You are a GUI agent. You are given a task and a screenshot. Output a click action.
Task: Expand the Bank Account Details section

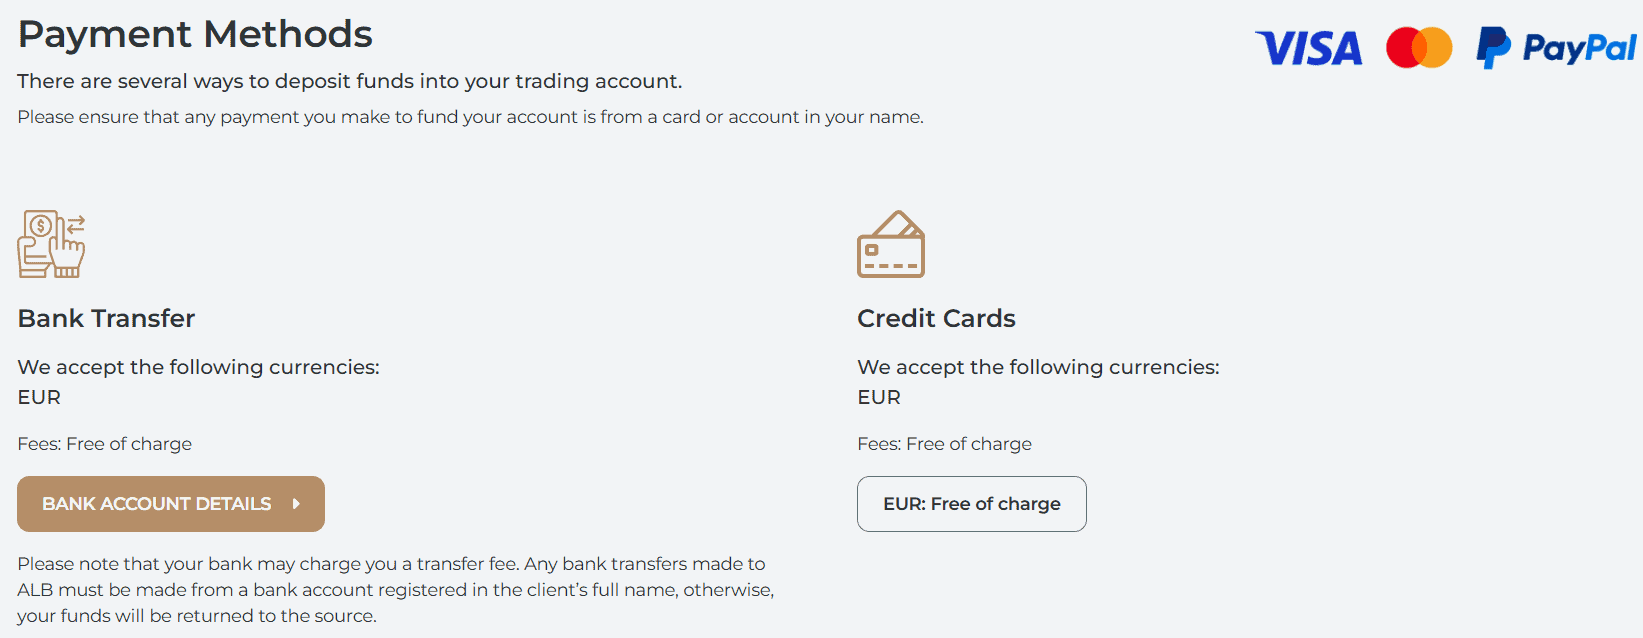(x=170, y=504)
